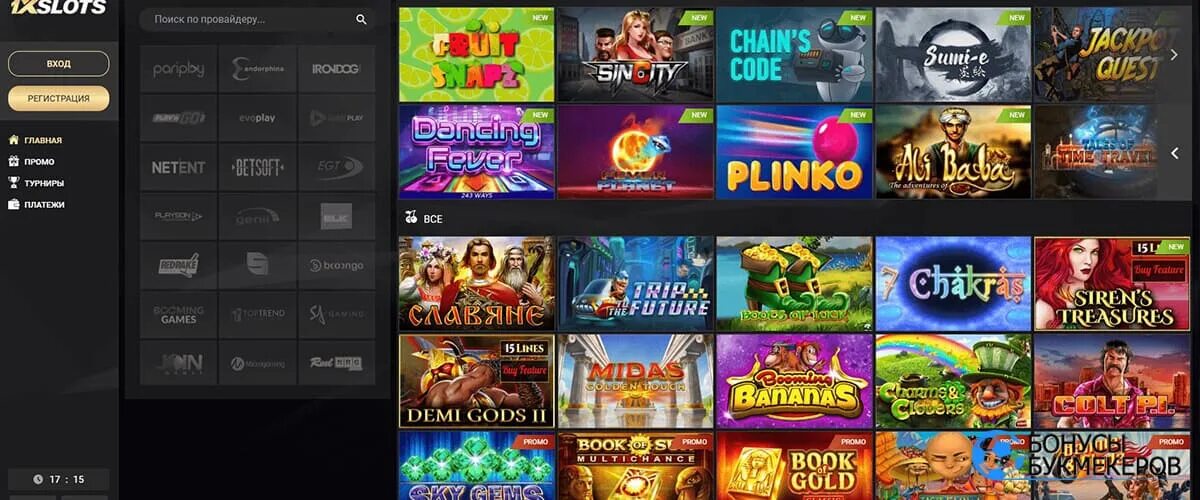Pick the Evoplay provider tile
The width and height of the screenshot is (1200, 500).
pyautogui.click(x=257, y=118)
